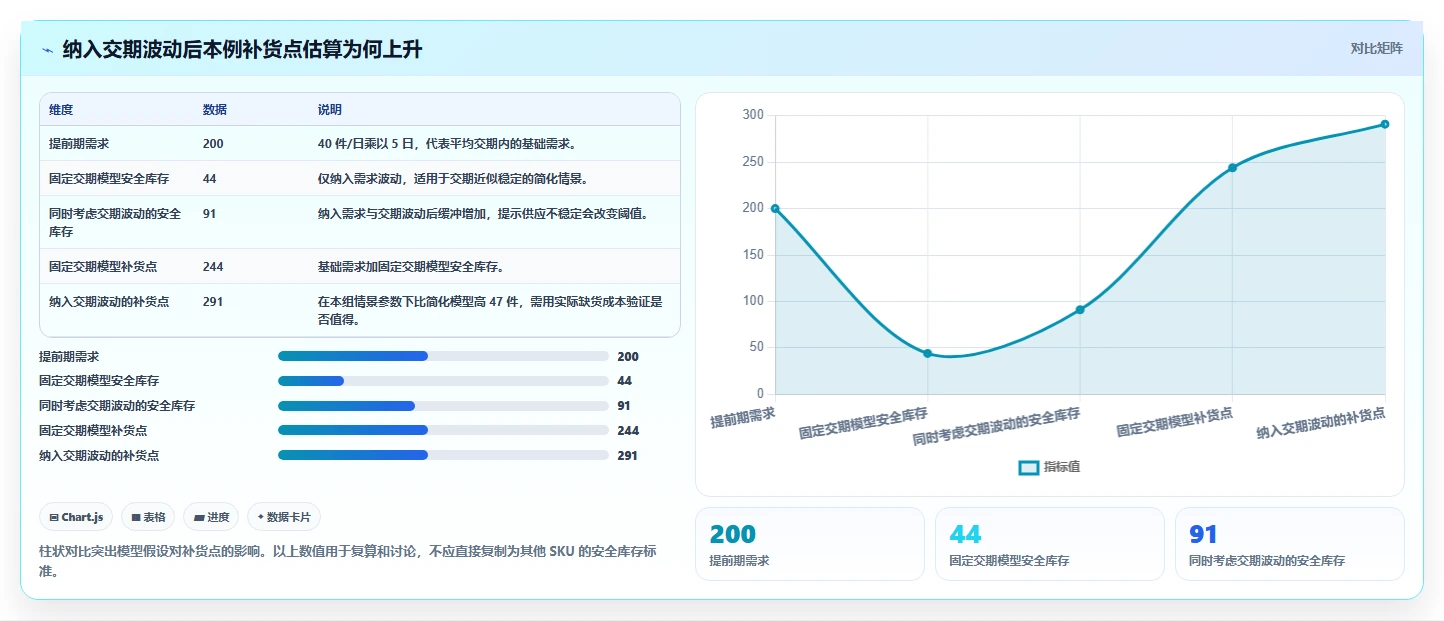Click the title 纳入交期波动后本例补货点估算为何上升
The image size is (1444, 621).
pos(242,50)
